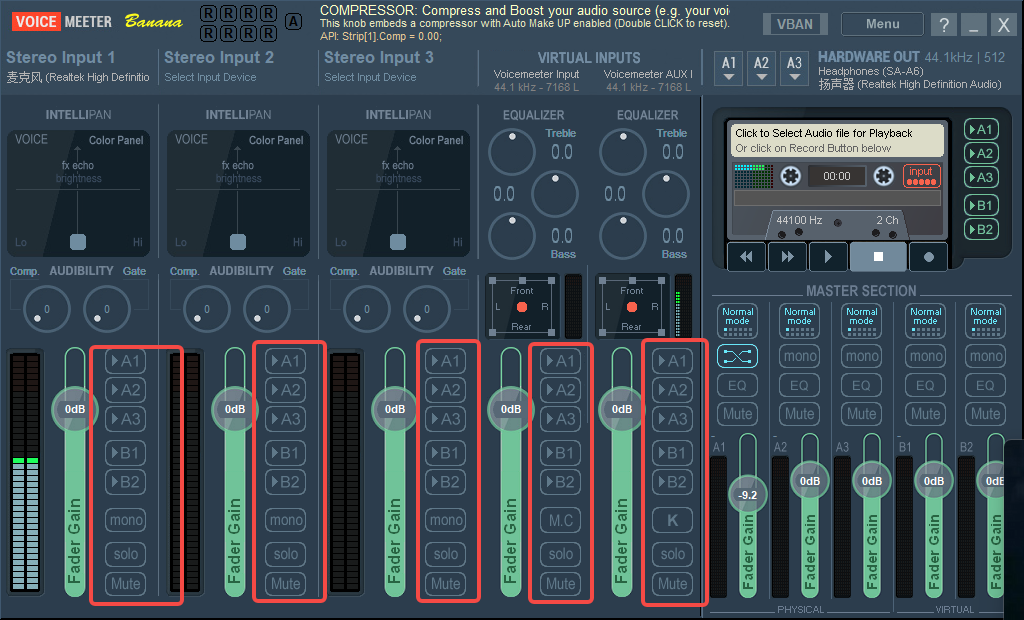Select input device for Stereo Input 2

210,77
